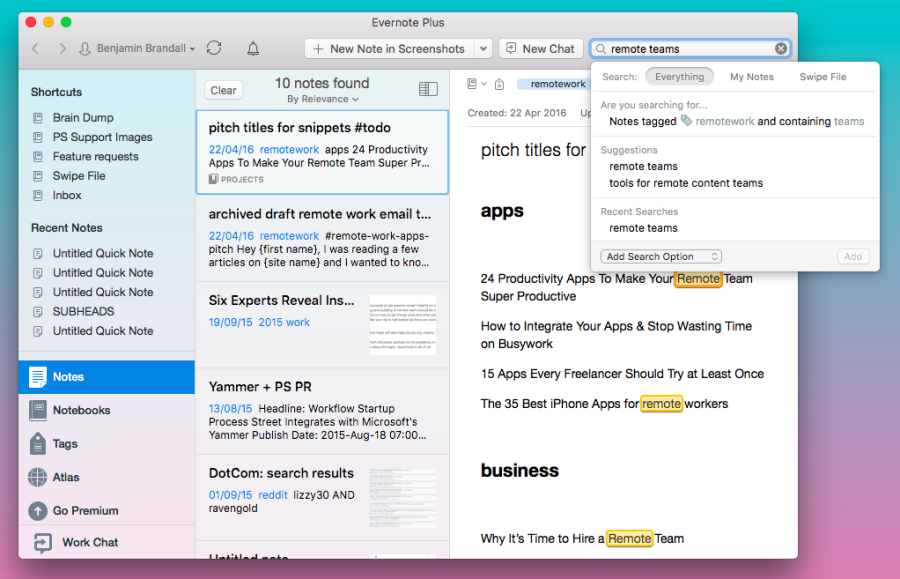Open the Feature requests shortcut
Image resolution: width=900 pixels, height=579 pixels.
pos(96,157)
